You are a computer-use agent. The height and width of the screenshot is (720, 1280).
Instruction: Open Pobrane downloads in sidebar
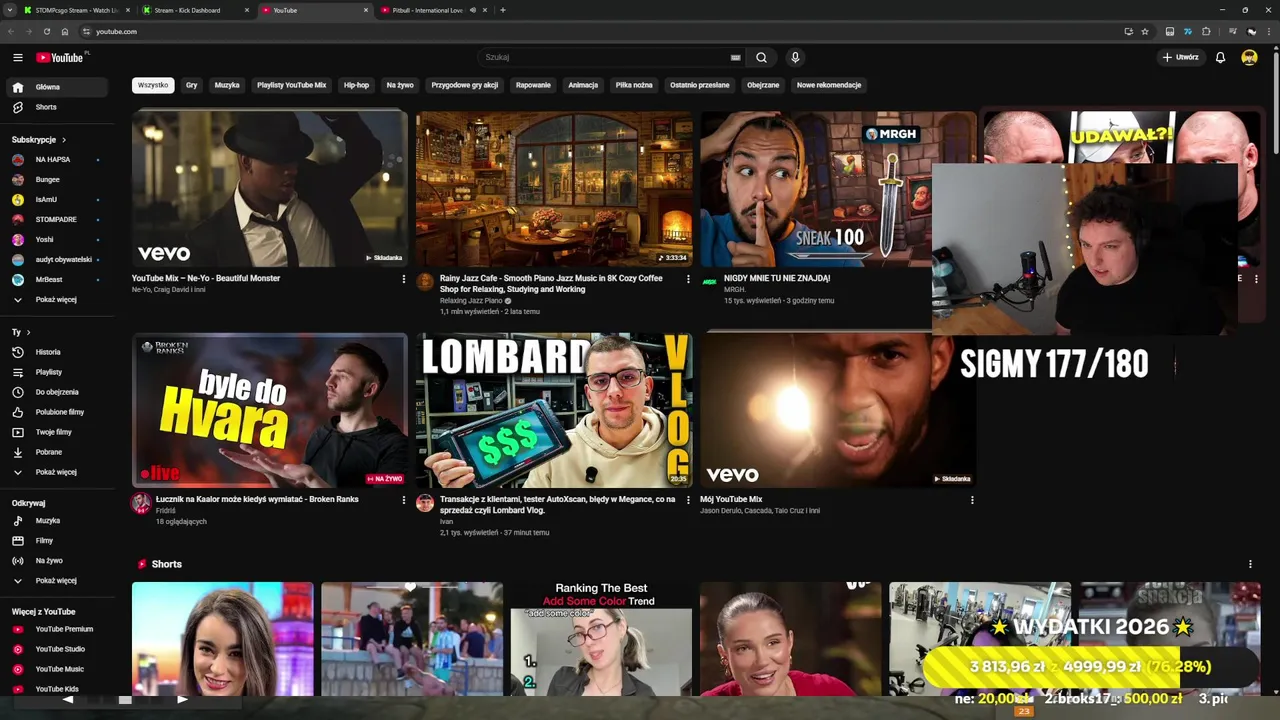coord(58,452)
